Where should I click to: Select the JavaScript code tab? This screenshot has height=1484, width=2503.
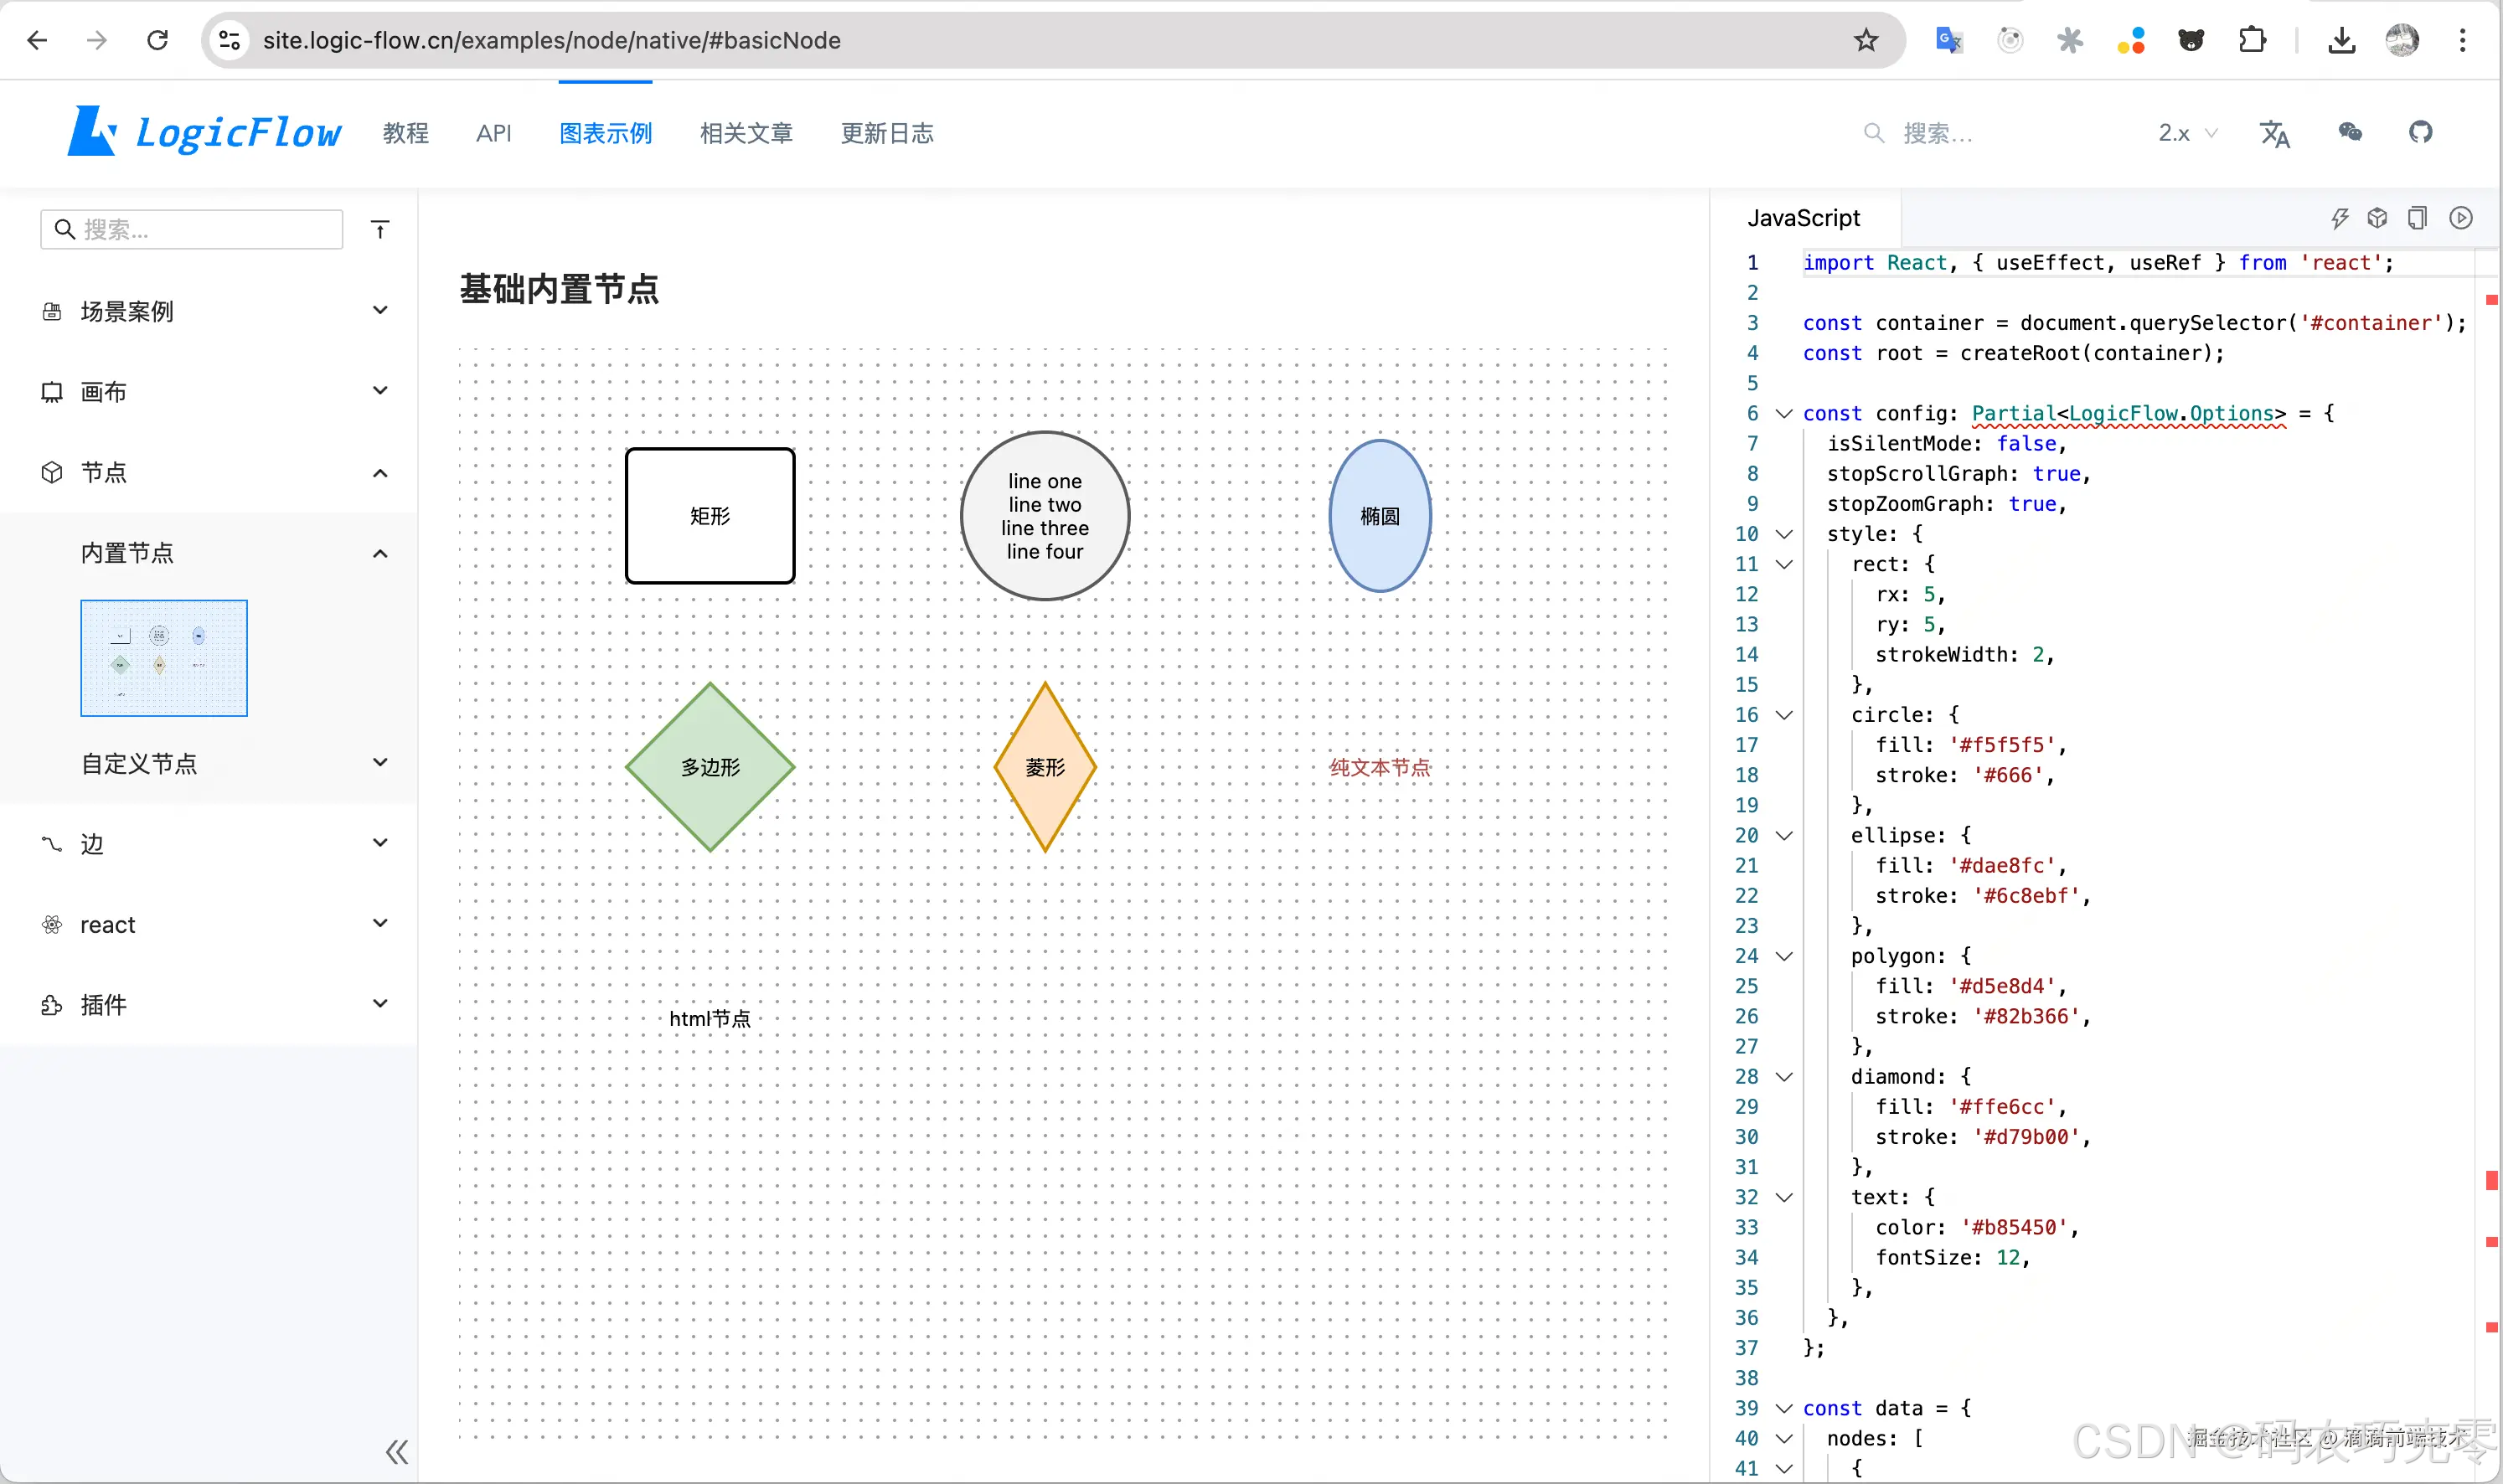point(1804,217)
